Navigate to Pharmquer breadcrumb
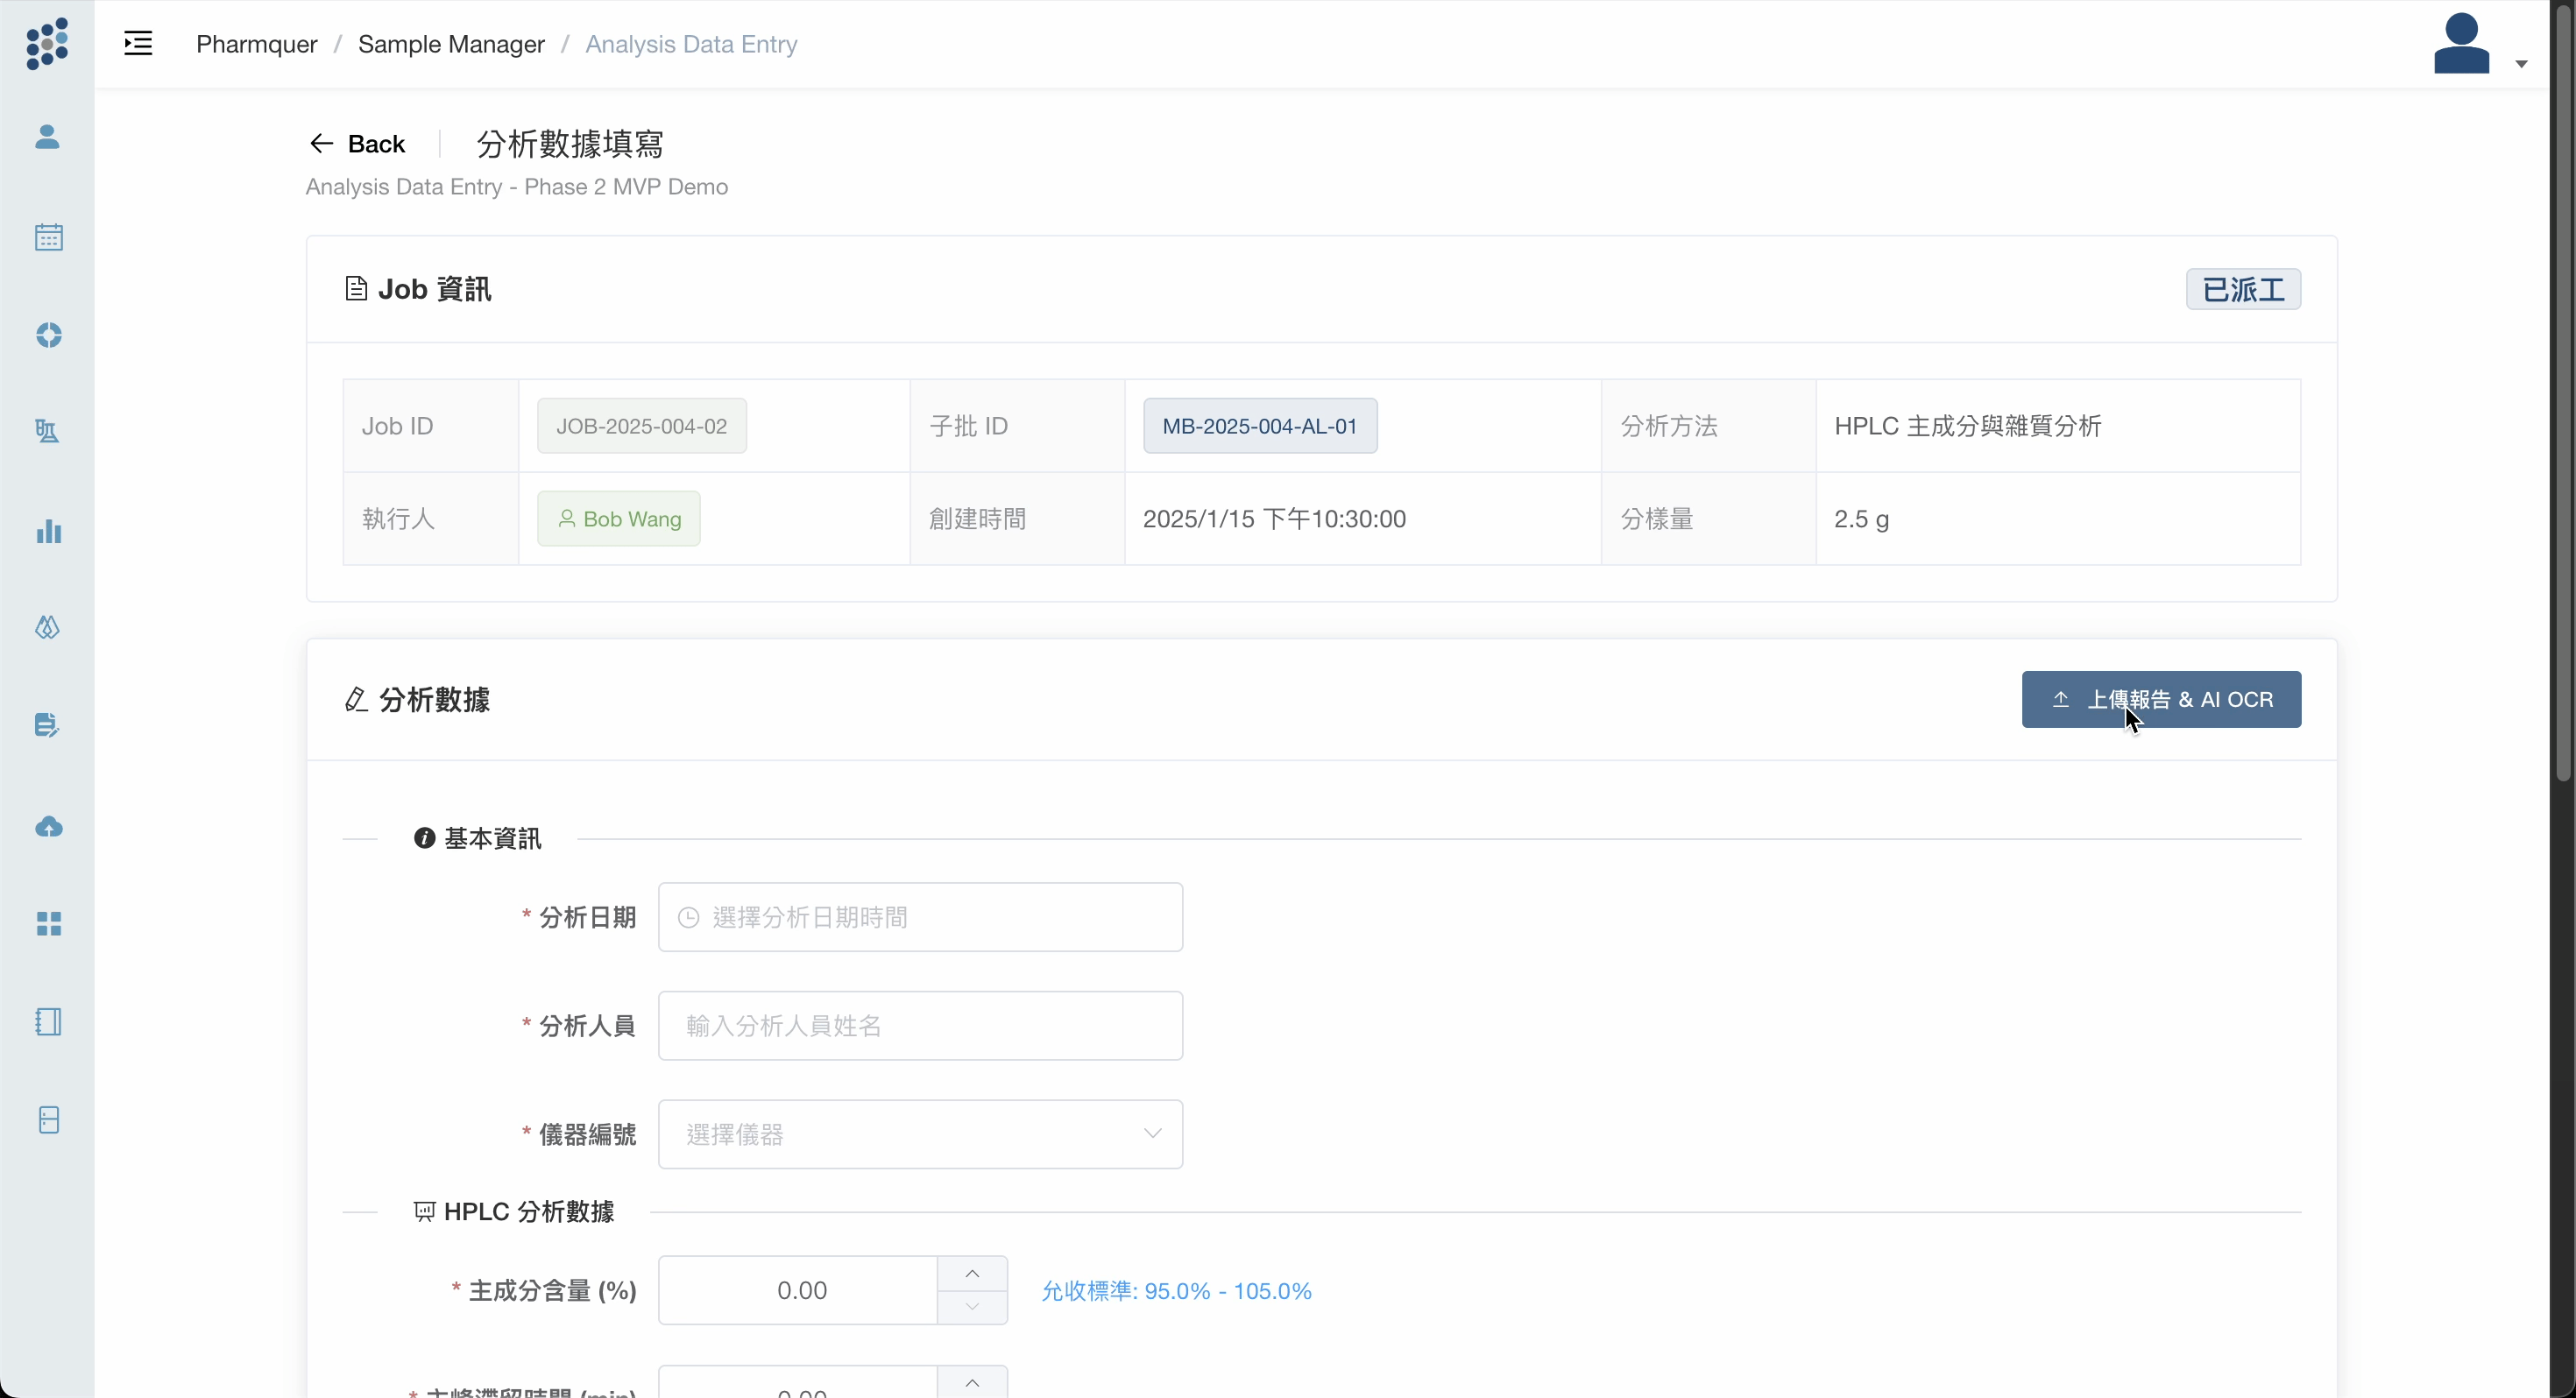Screen dimensions: 2576x1398 point(256,44)
